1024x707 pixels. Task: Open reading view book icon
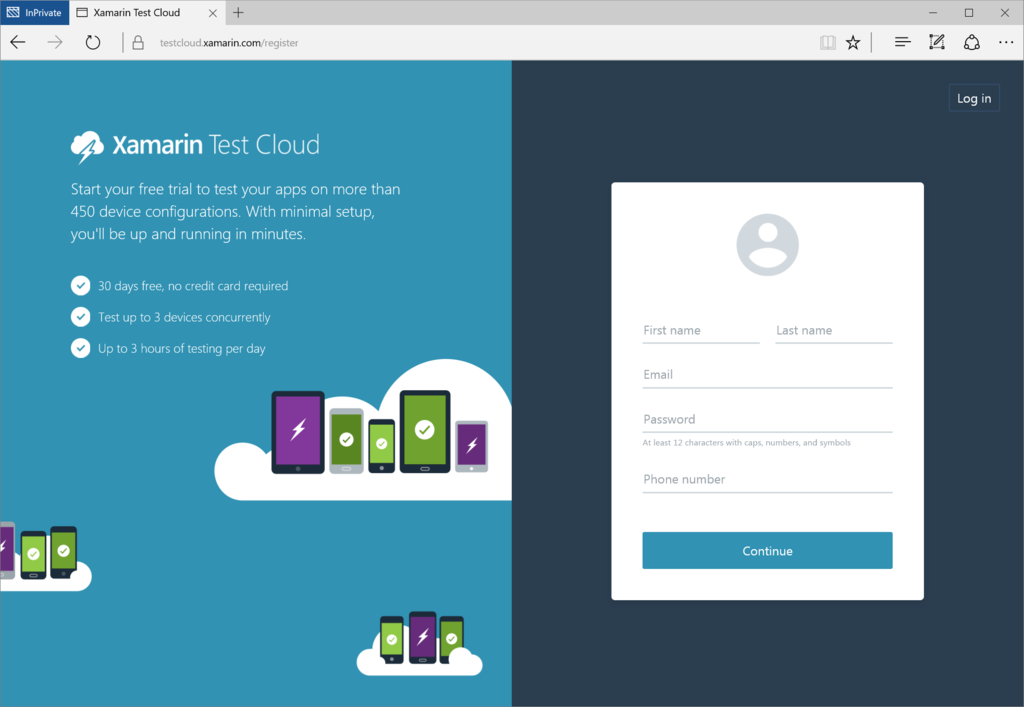pyautogui.click(x=827, y=42)
